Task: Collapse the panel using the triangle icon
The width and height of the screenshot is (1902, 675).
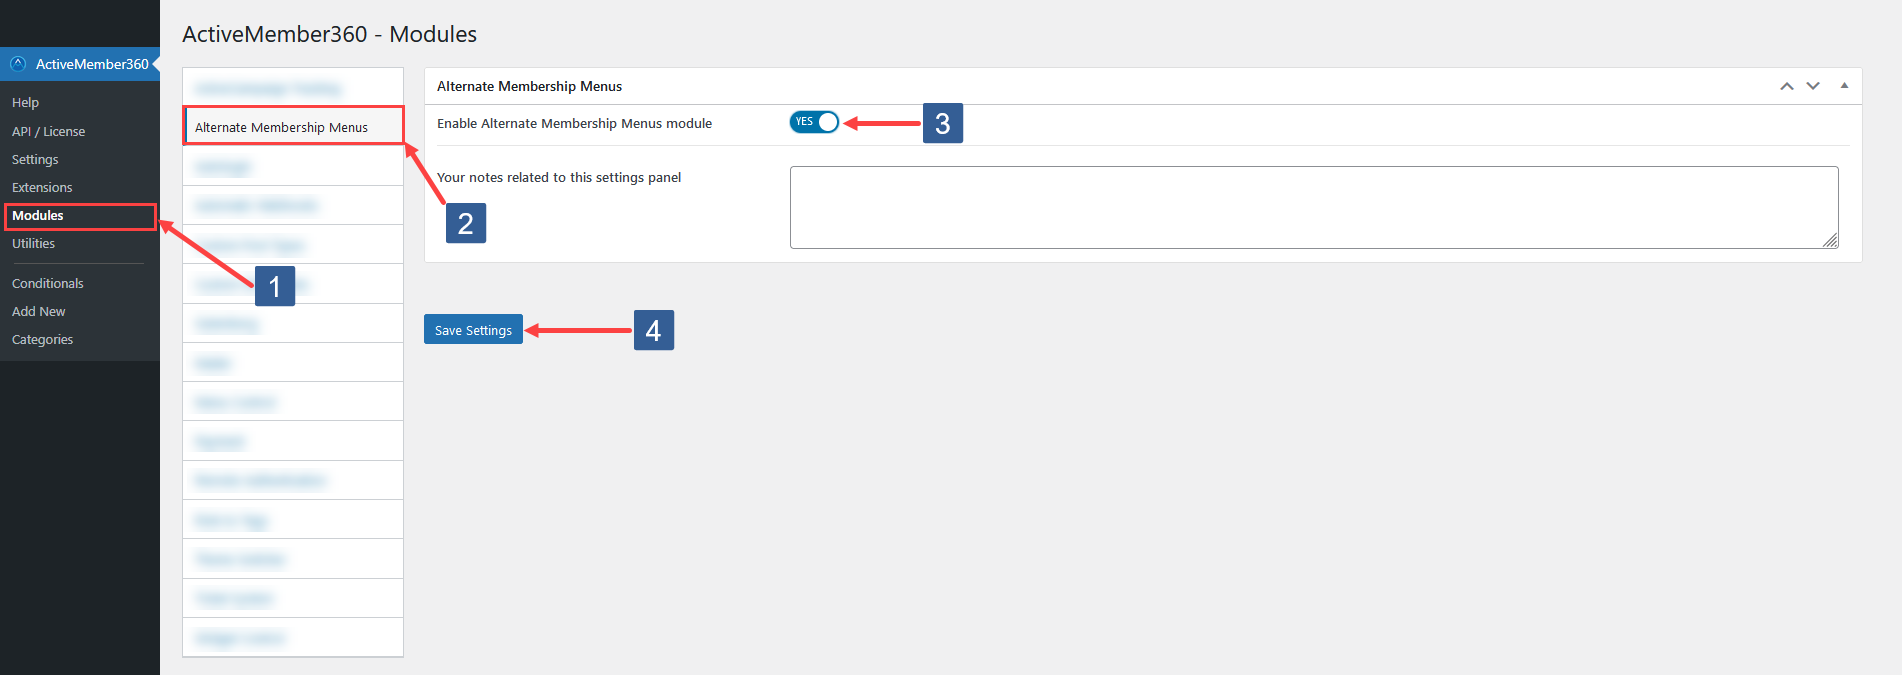Action: point(1844,86)
